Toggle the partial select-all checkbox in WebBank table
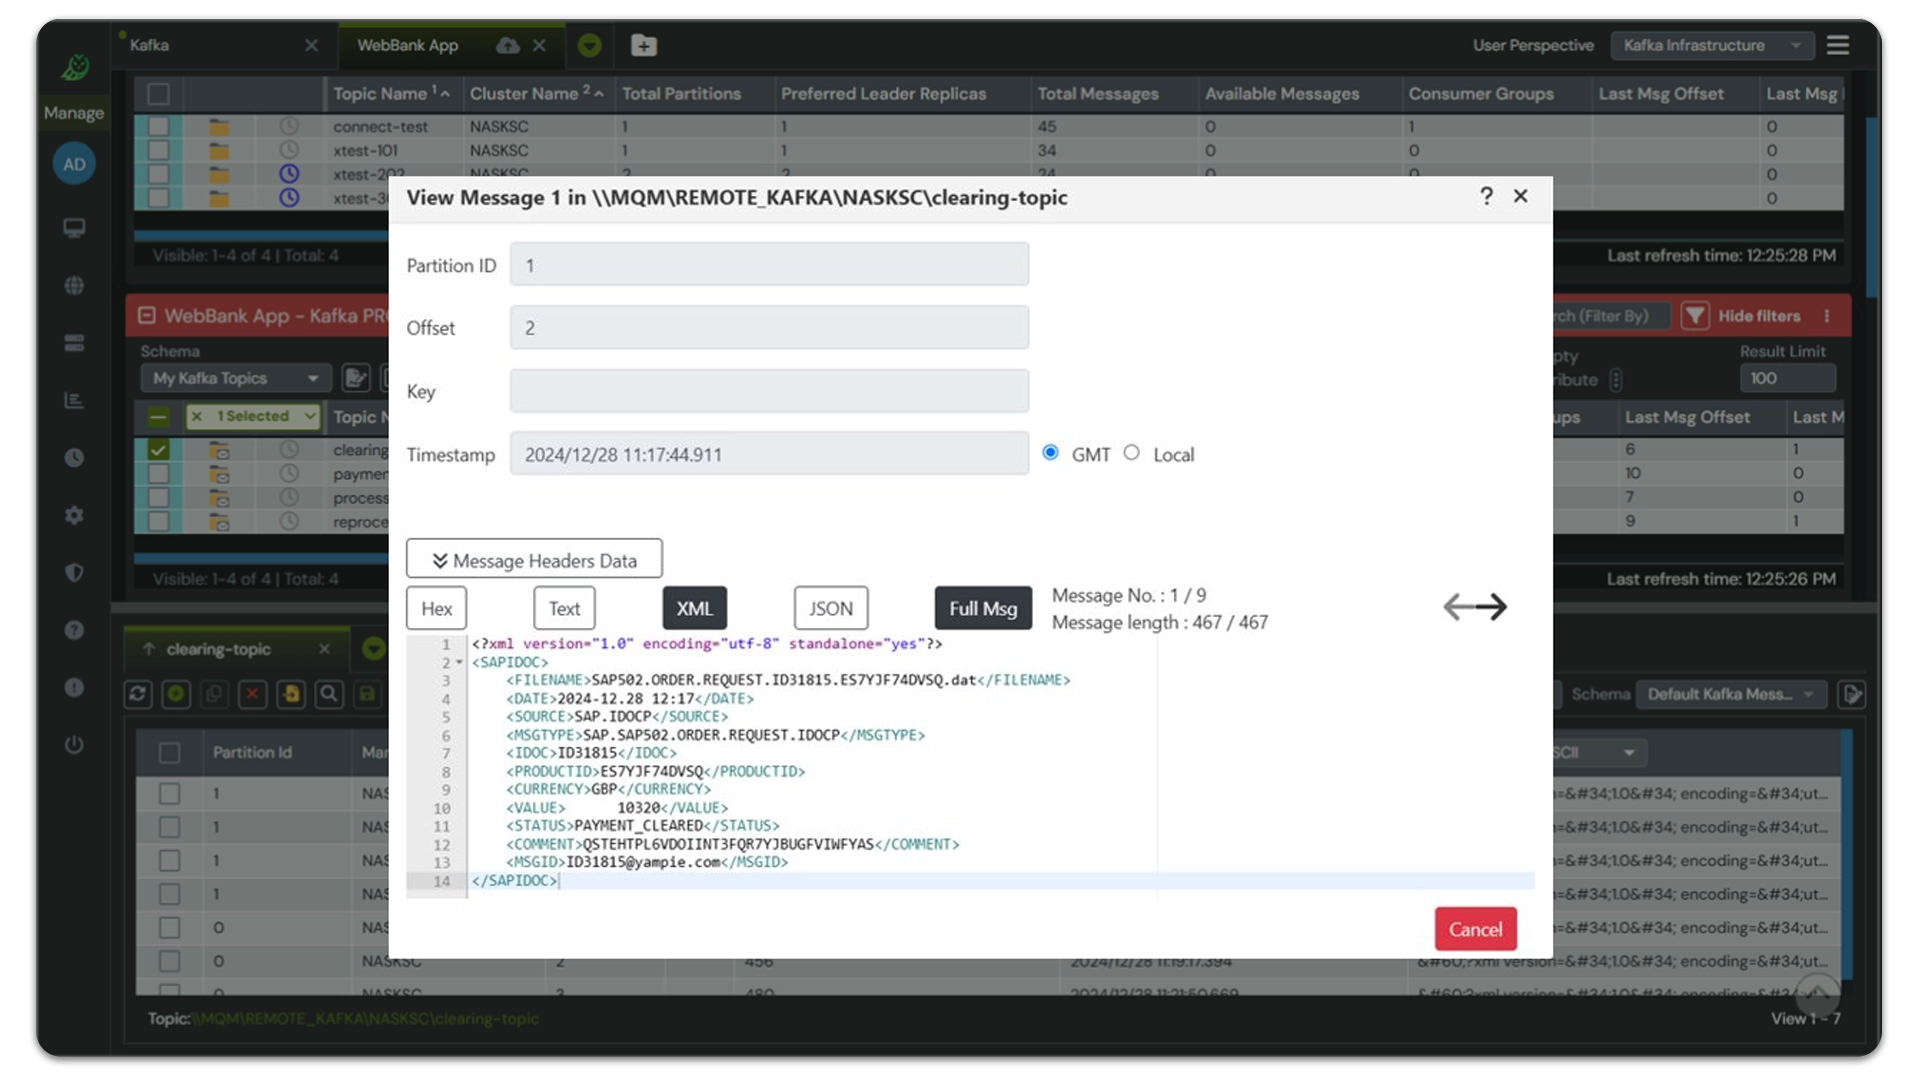The image size is (1920, 1080). click(x=158, y=417)
